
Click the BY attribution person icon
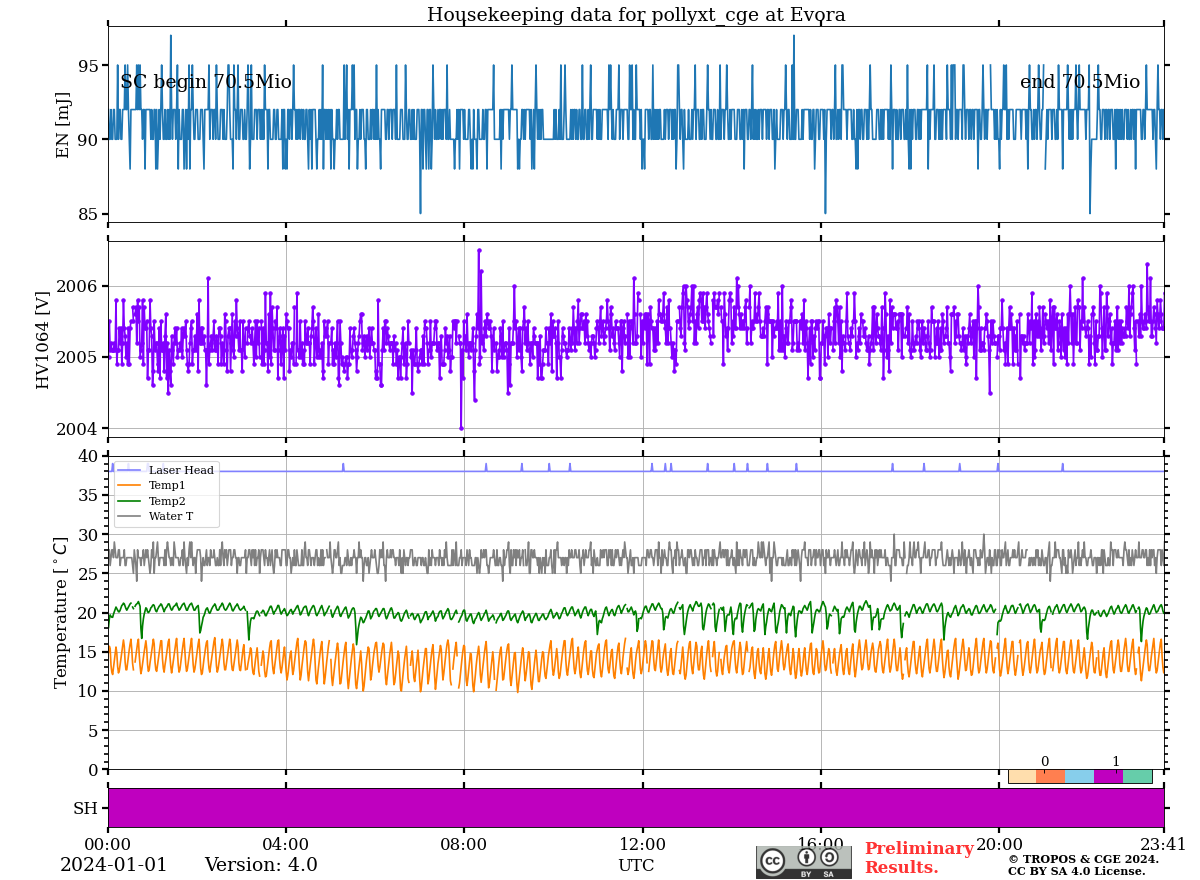(806, 857)
